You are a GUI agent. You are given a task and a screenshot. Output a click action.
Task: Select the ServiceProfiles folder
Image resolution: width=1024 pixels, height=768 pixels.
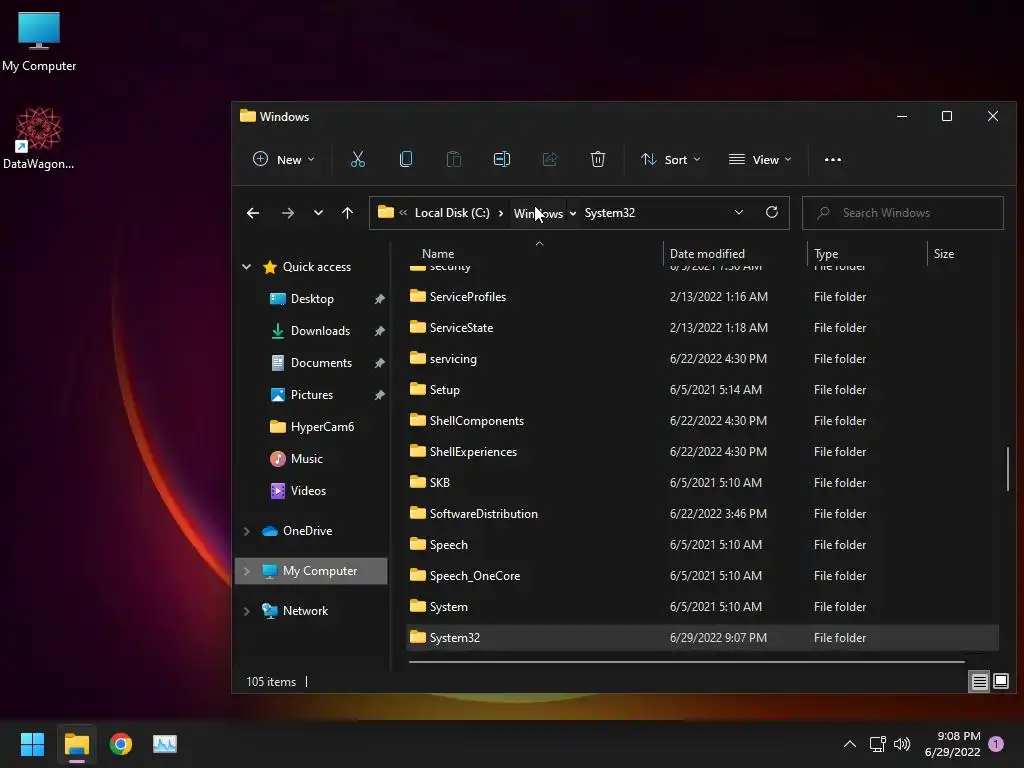(703, 296)
